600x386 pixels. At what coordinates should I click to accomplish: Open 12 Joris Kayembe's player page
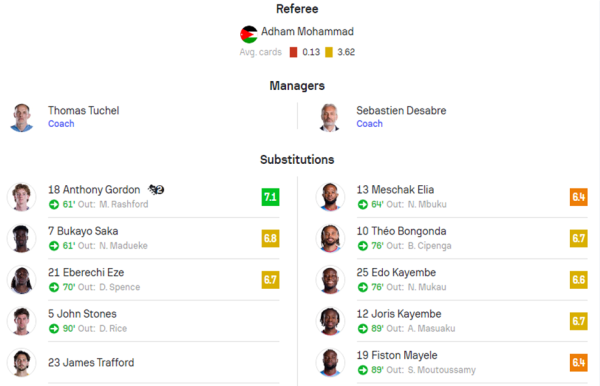[x=399, y=314]
